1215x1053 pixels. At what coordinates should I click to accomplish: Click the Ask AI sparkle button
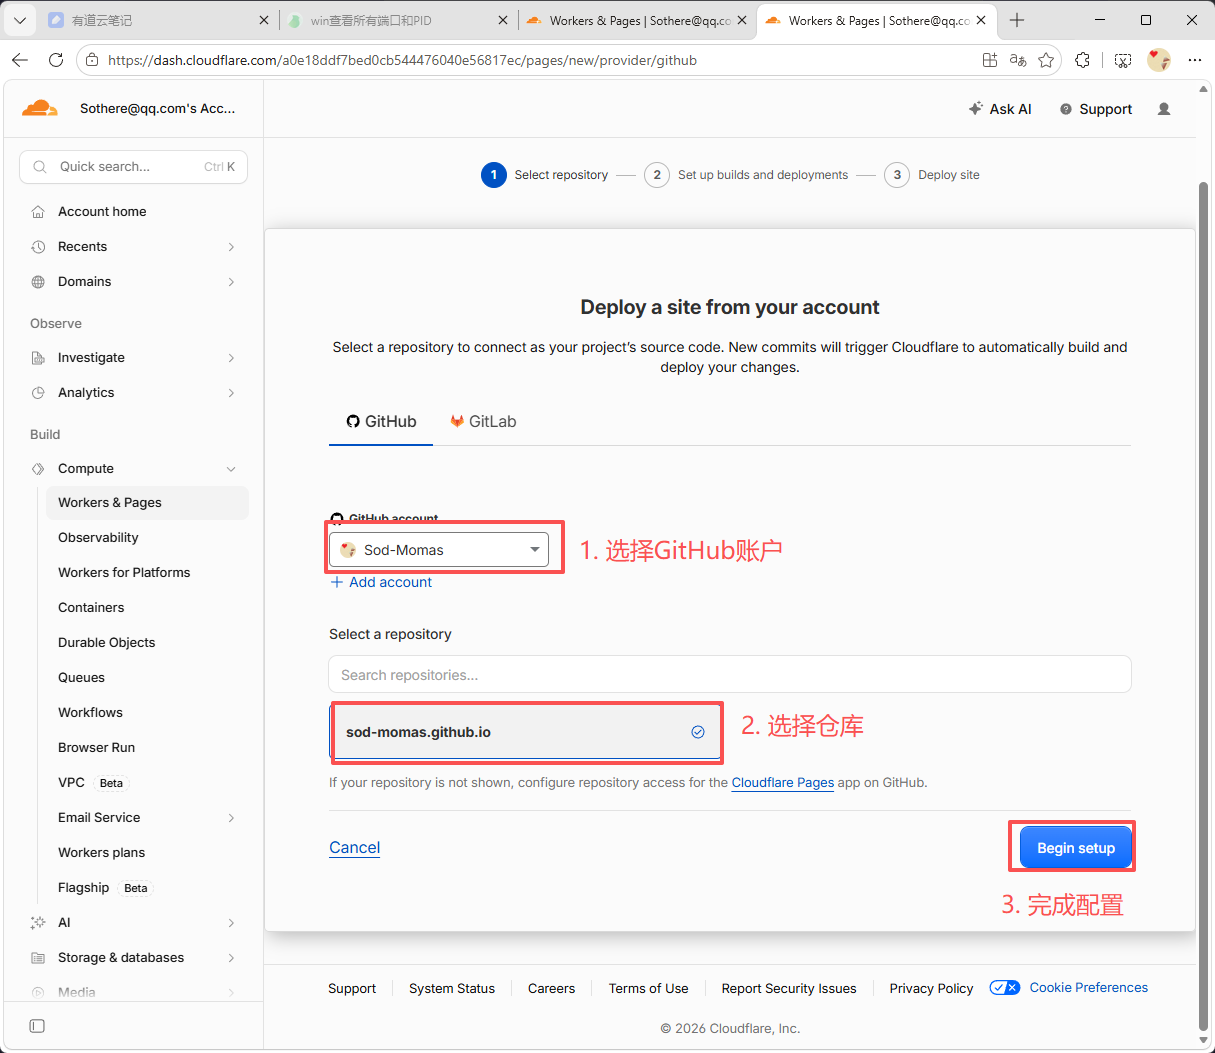[1000, 109]
